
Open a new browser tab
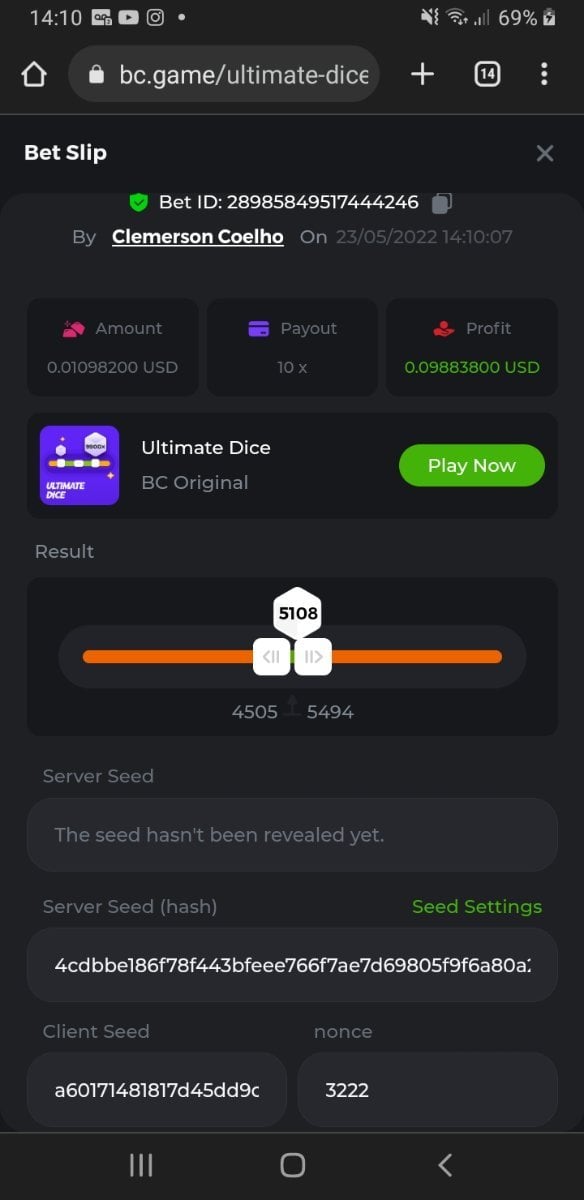click(x=422, y=74)
